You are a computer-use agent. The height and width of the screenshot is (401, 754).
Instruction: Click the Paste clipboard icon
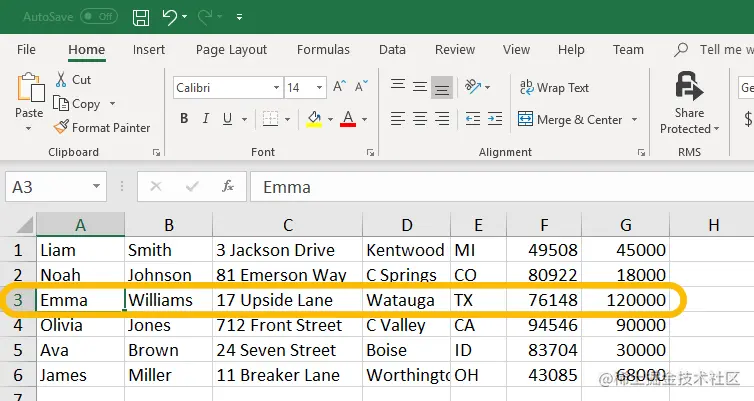pos(30,87)
